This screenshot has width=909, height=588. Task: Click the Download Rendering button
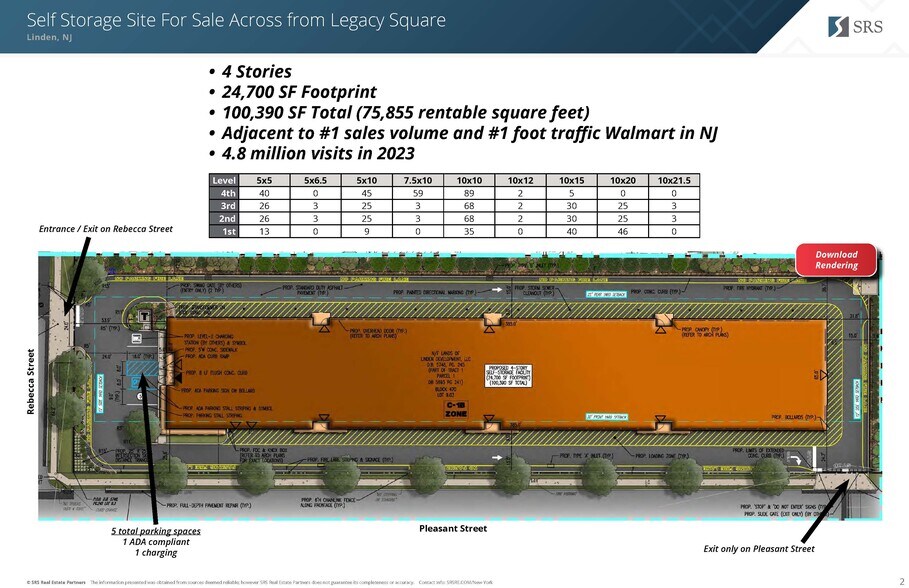[835, 259]
